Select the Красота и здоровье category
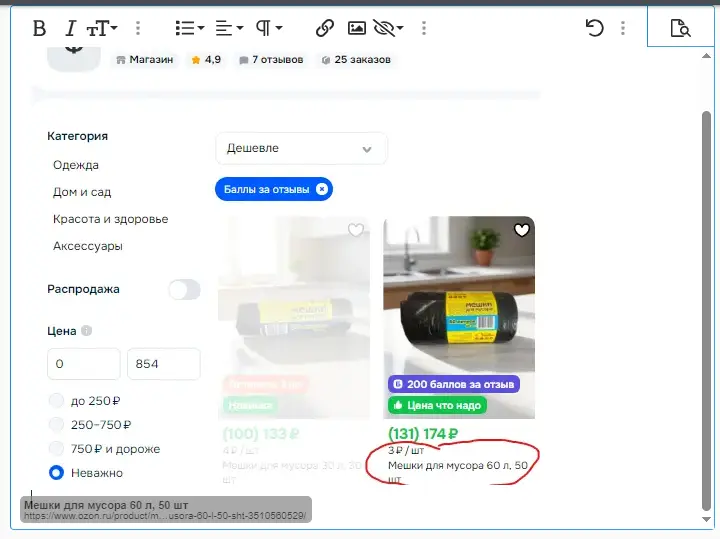 [x=111, y=219]
